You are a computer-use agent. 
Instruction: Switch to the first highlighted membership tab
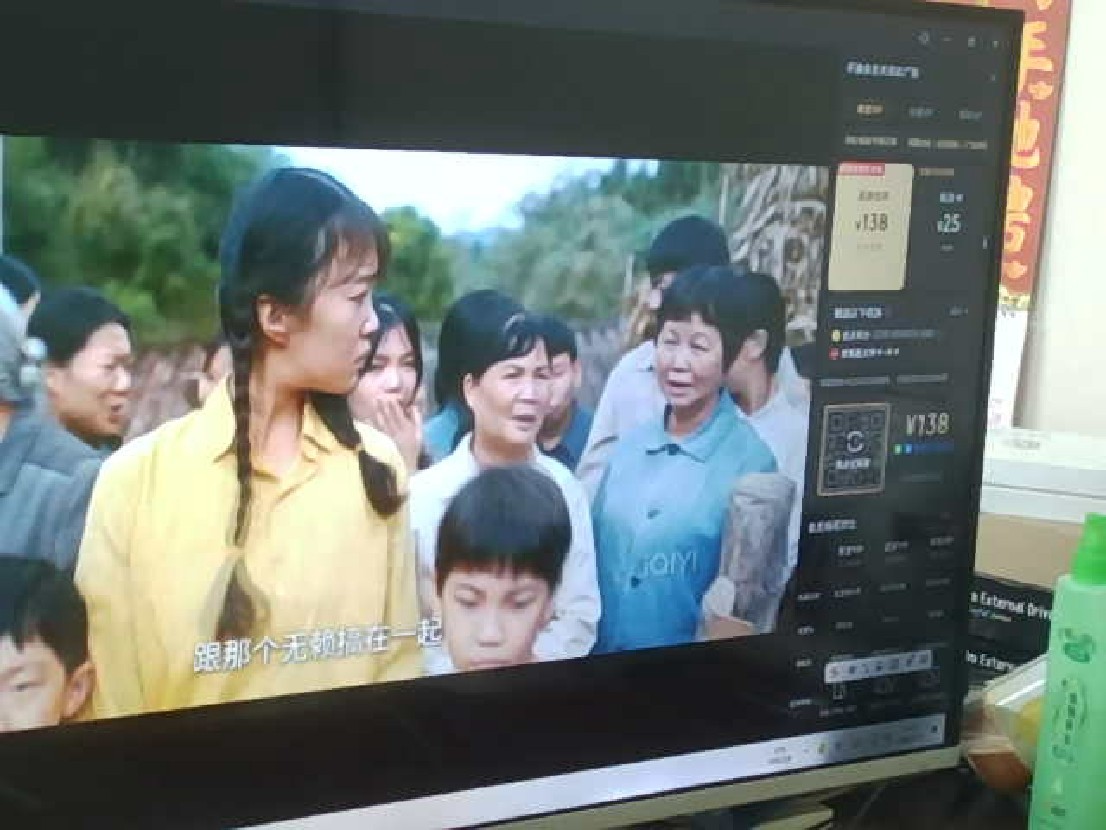[869, 110]
